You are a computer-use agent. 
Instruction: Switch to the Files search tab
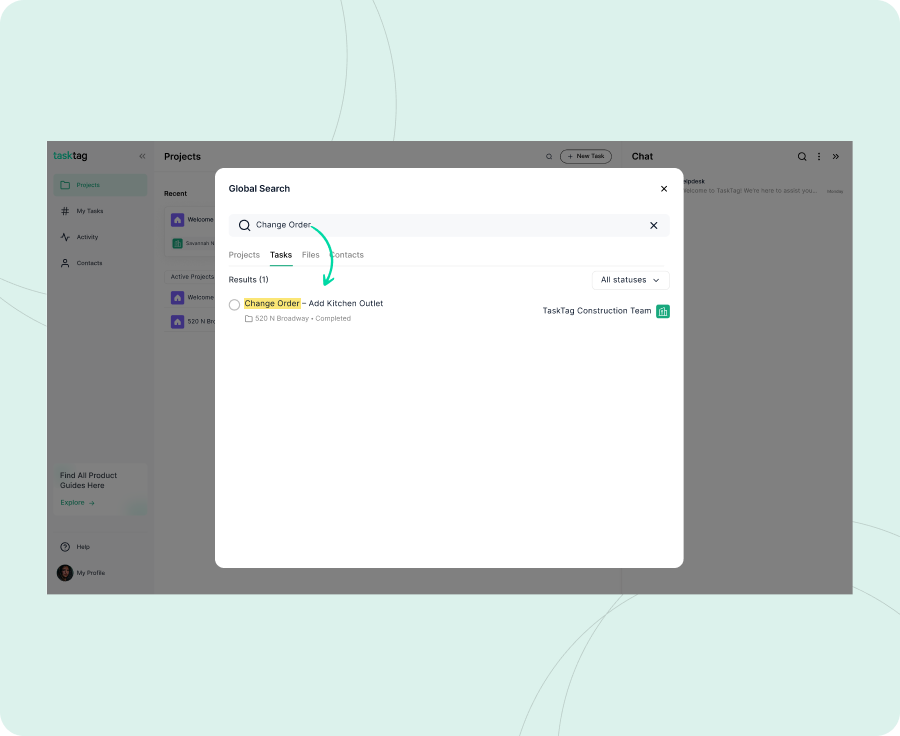pos(311,255)
